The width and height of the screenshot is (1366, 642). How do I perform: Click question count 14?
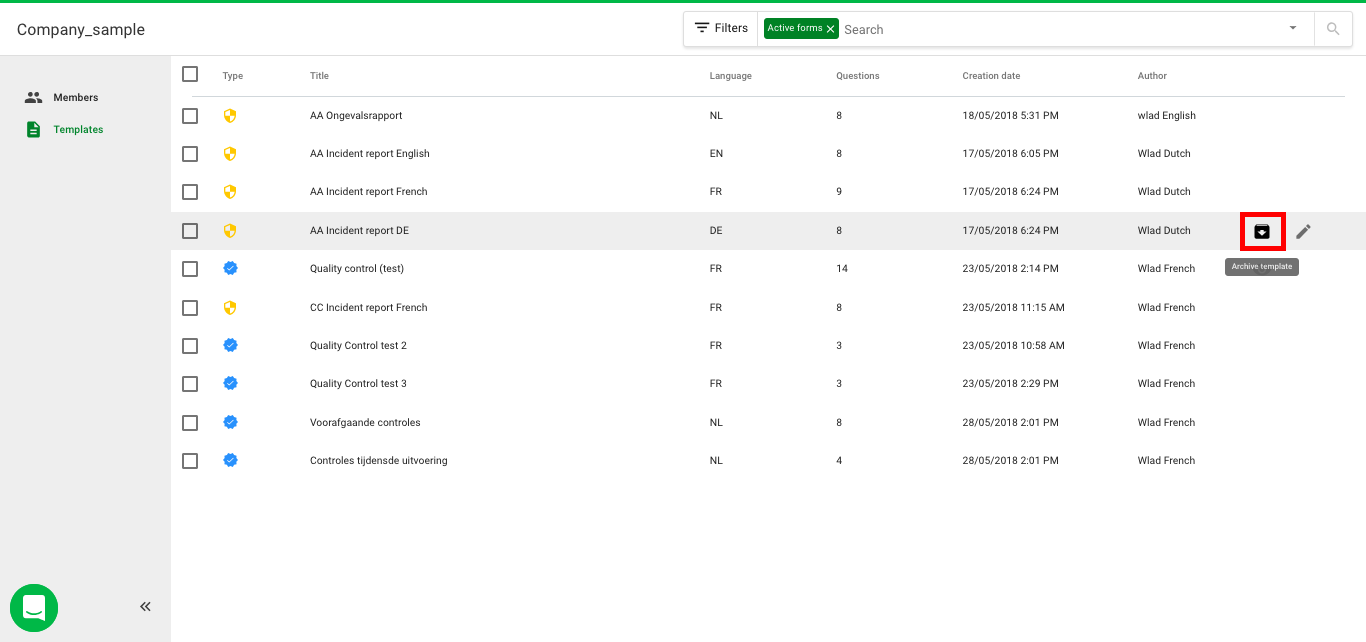click(x=842, y=269)
